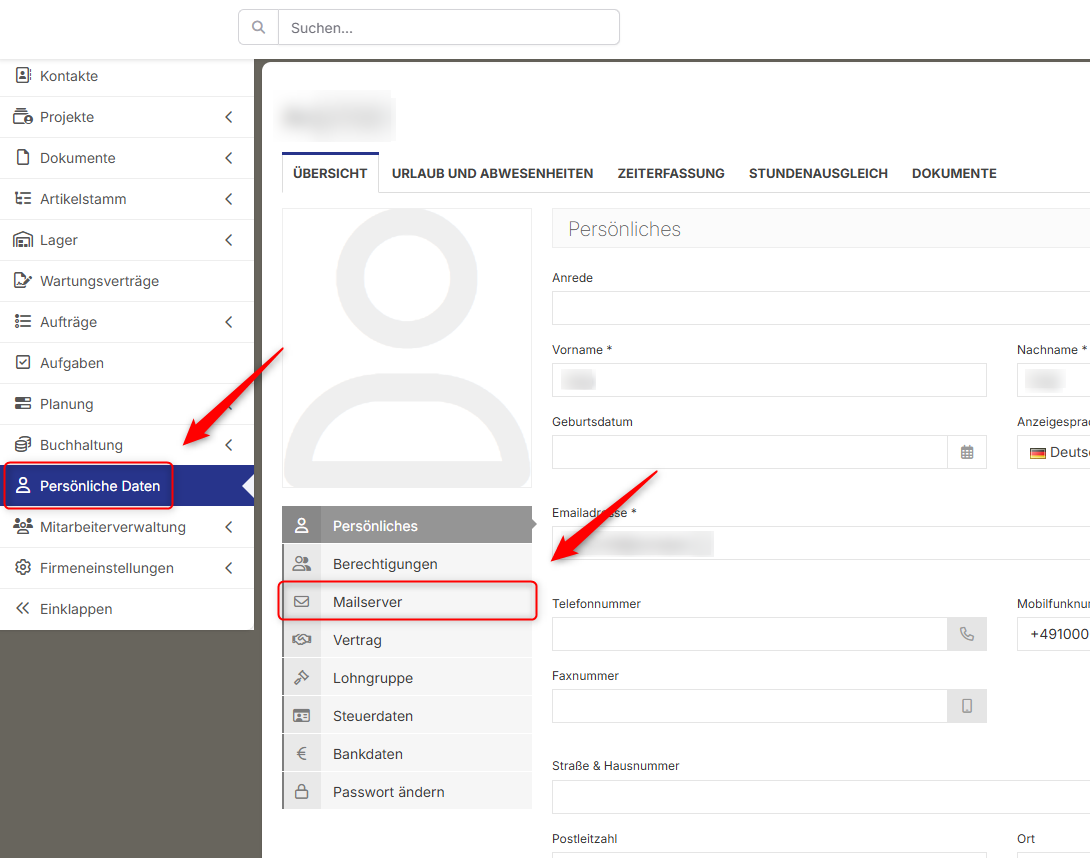The image size is (1090, 858).
Task: Open Berechtigungen in the profile menu
Action: [x=385, y=564]
